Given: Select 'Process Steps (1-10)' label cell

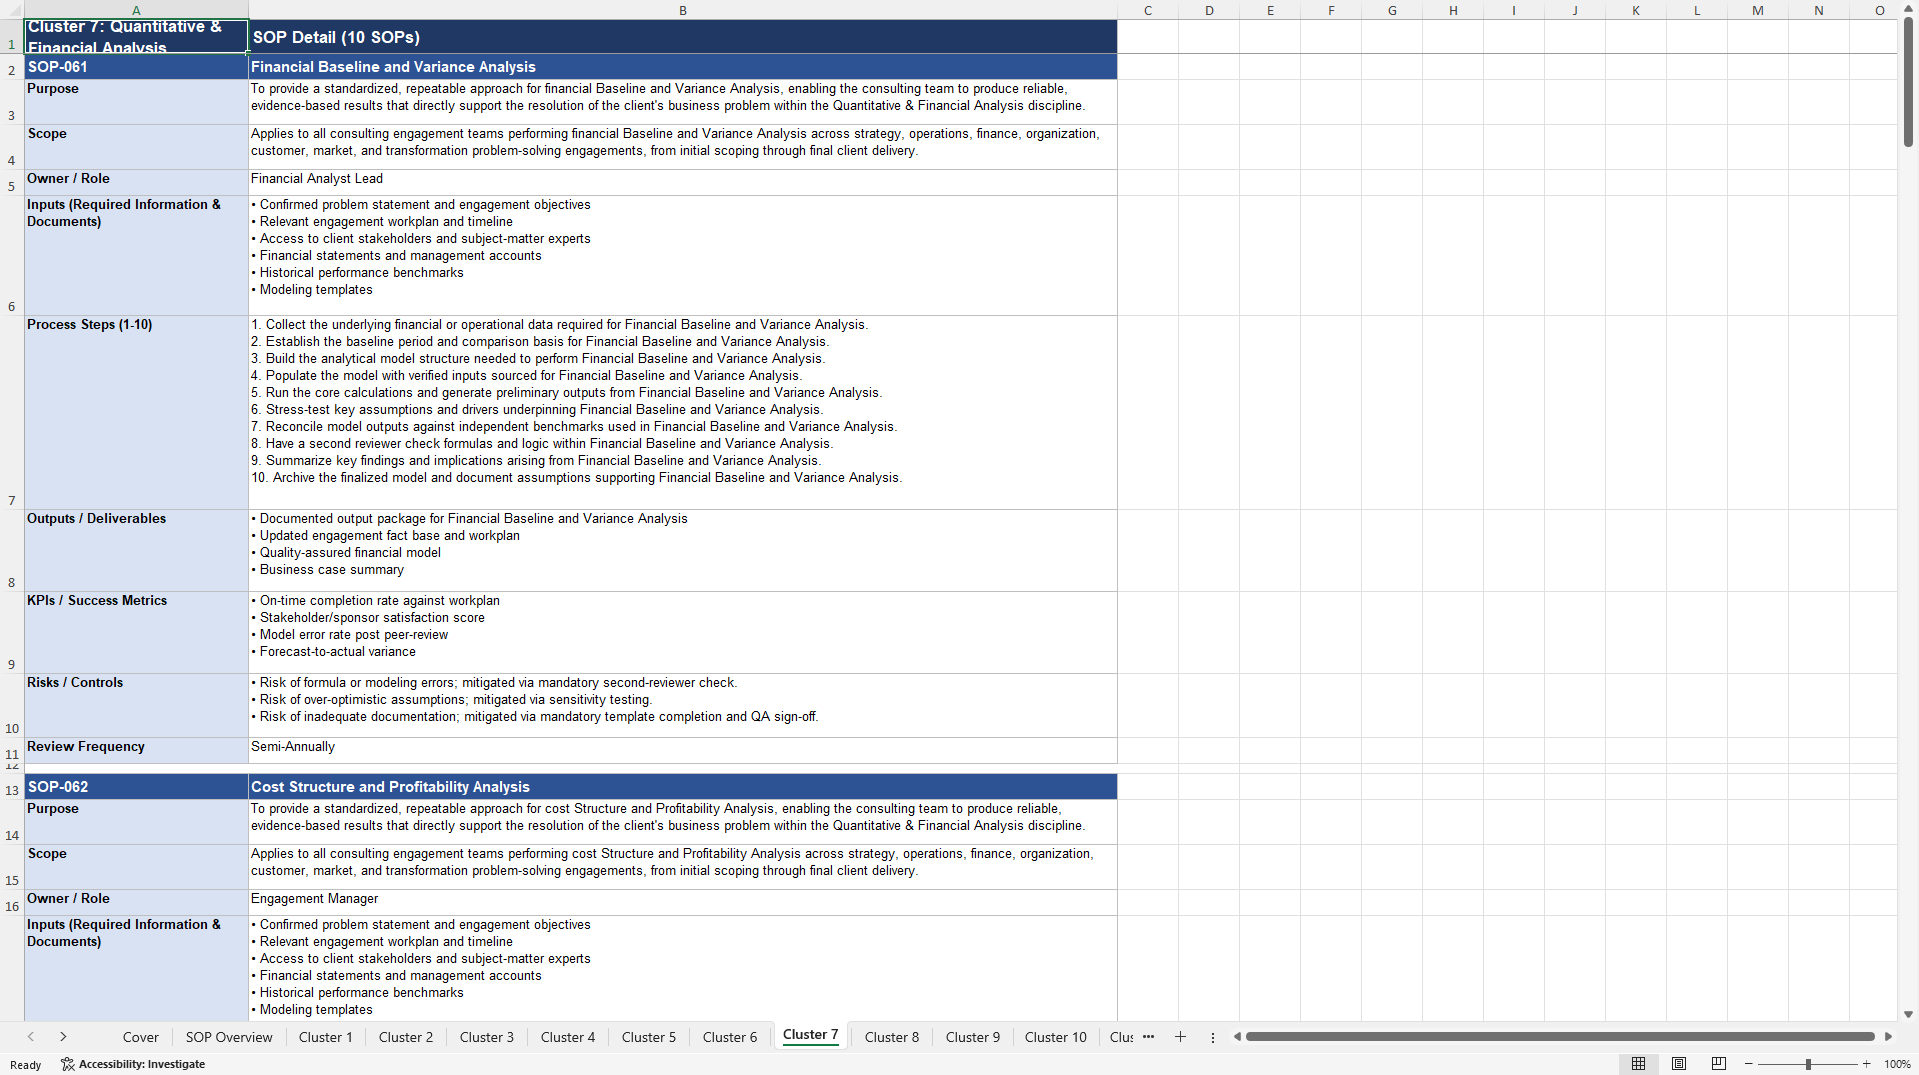Looking at the screenshot, I should point(136,413).
